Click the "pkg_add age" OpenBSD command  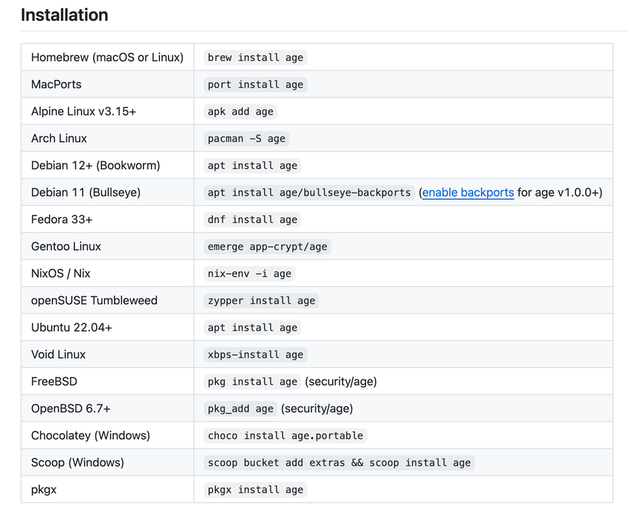[240, 408]
